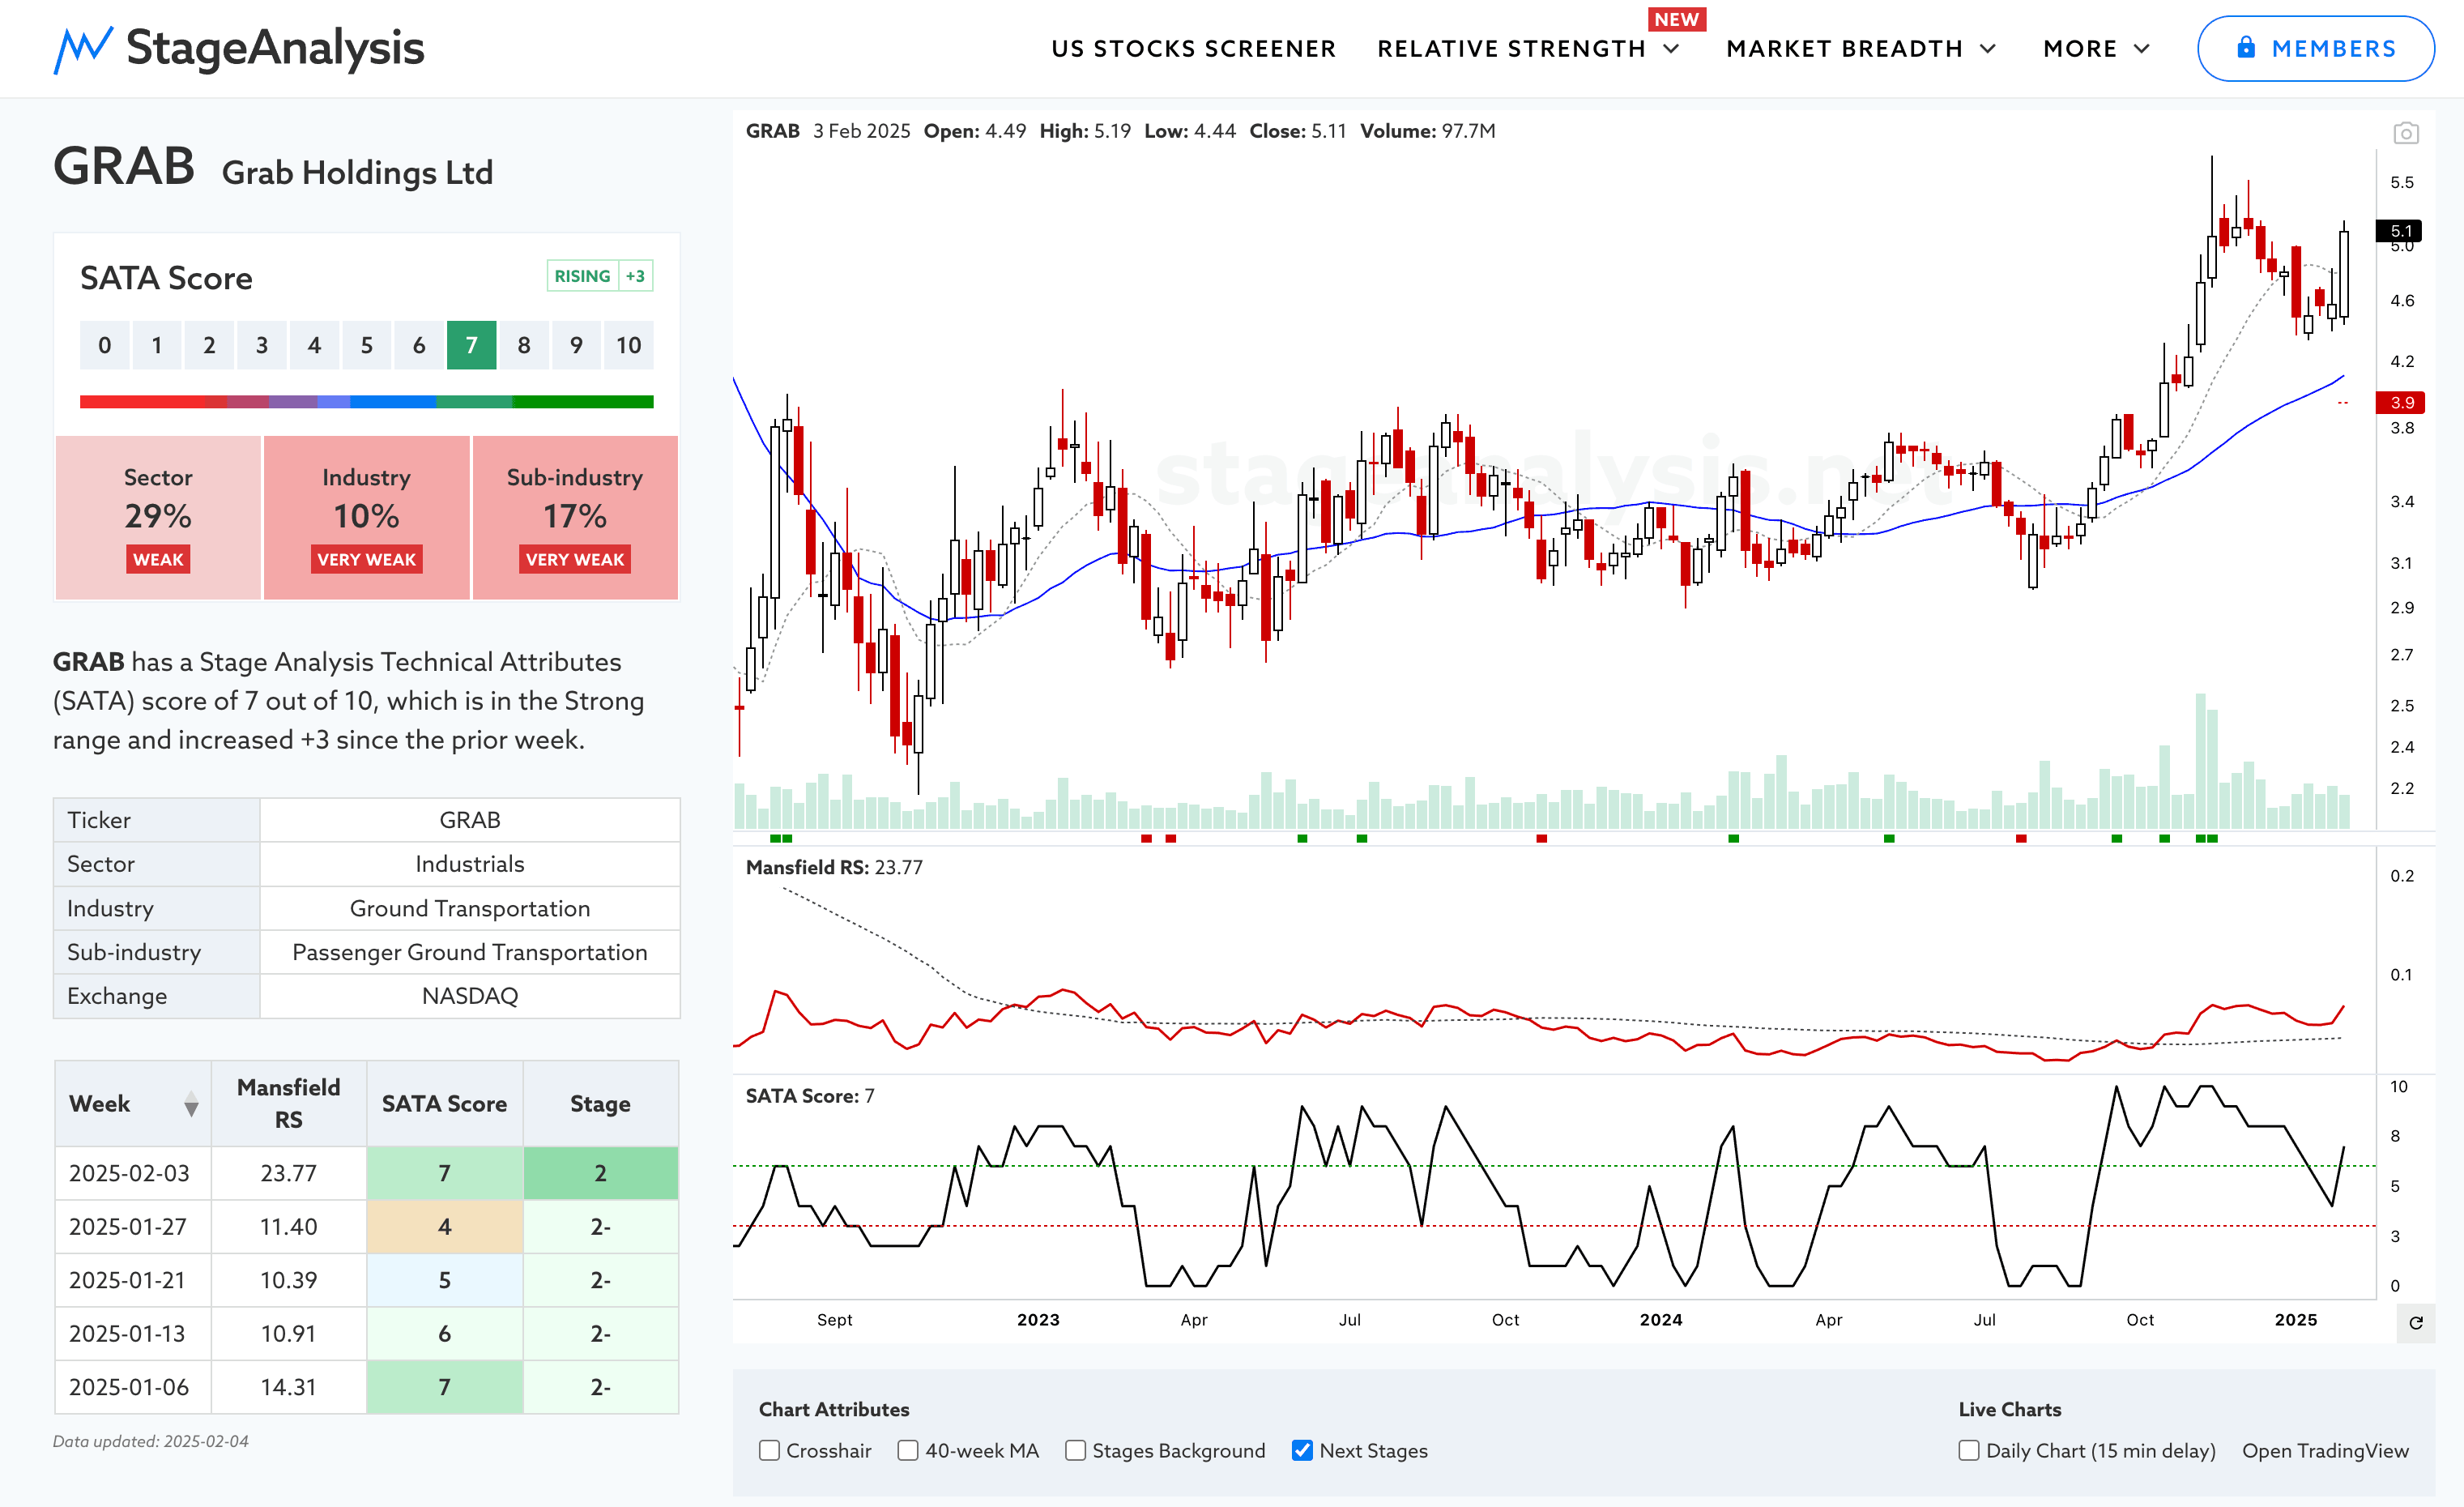Viewport: 2464px width, 1507px height.
Task: Click the Industry 10% Very Weak tile
Action: click(x=367, y=517)
